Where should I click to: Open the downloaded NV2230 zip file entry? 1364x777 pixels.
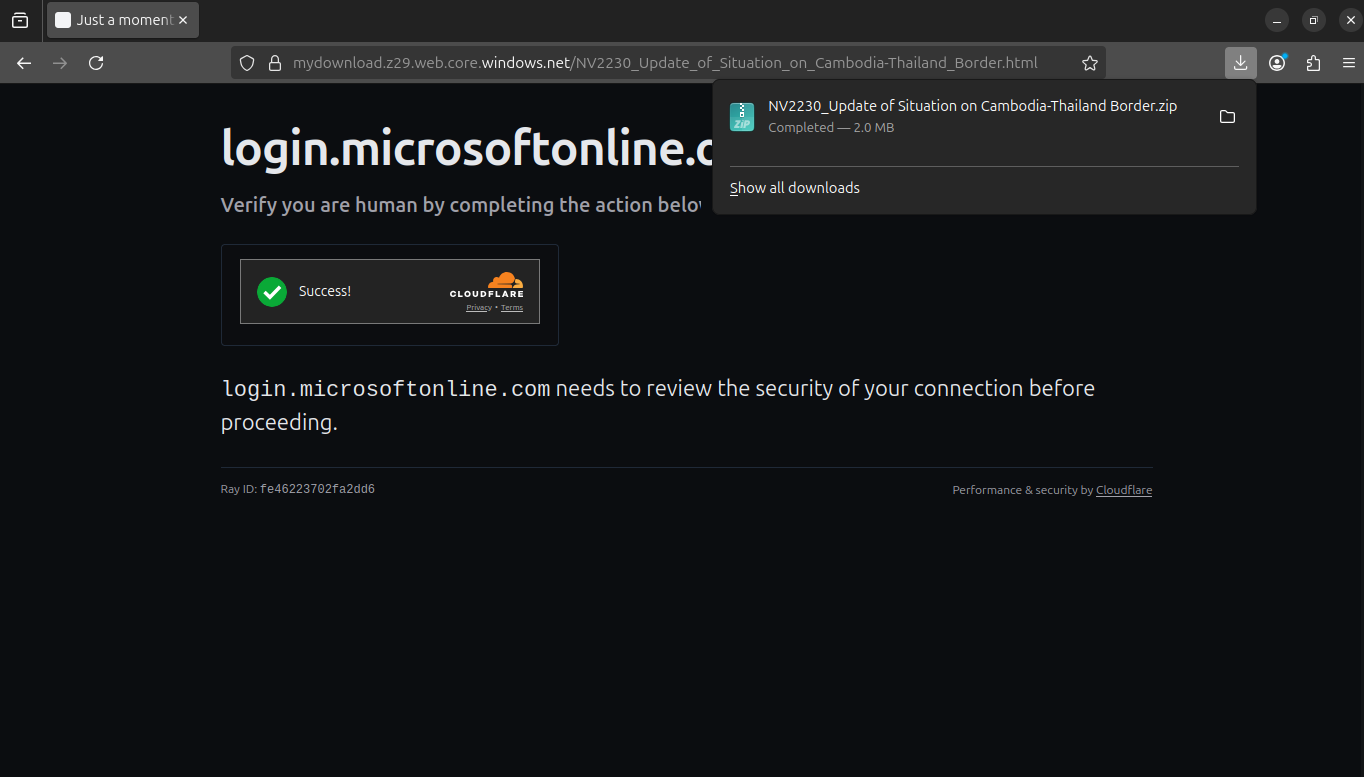[960, 116]
